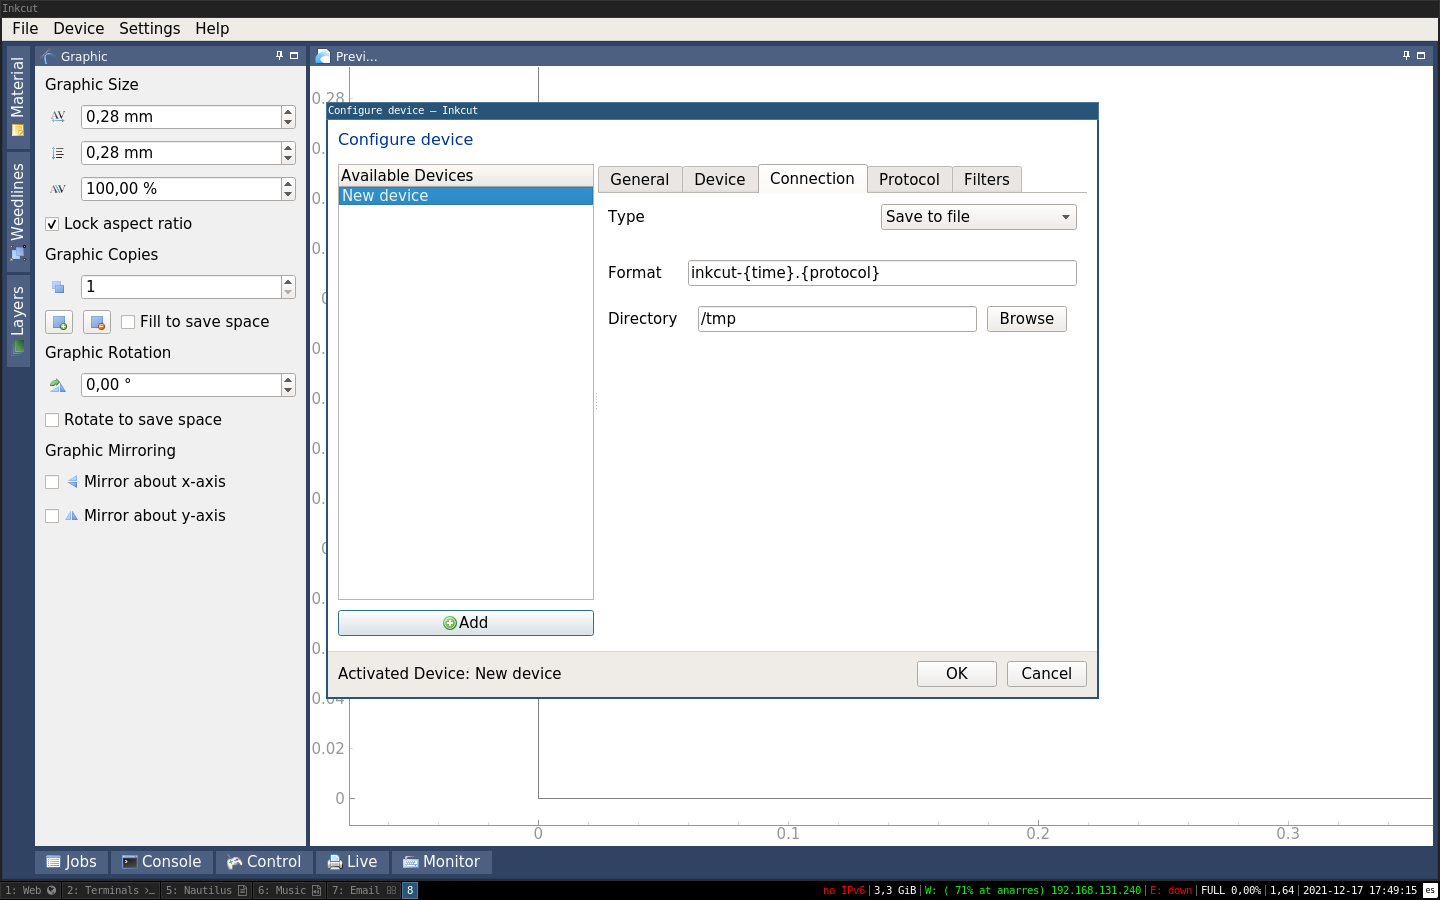
Task: Increase the graphic rotation spinner value
Action: pos(288,380)
